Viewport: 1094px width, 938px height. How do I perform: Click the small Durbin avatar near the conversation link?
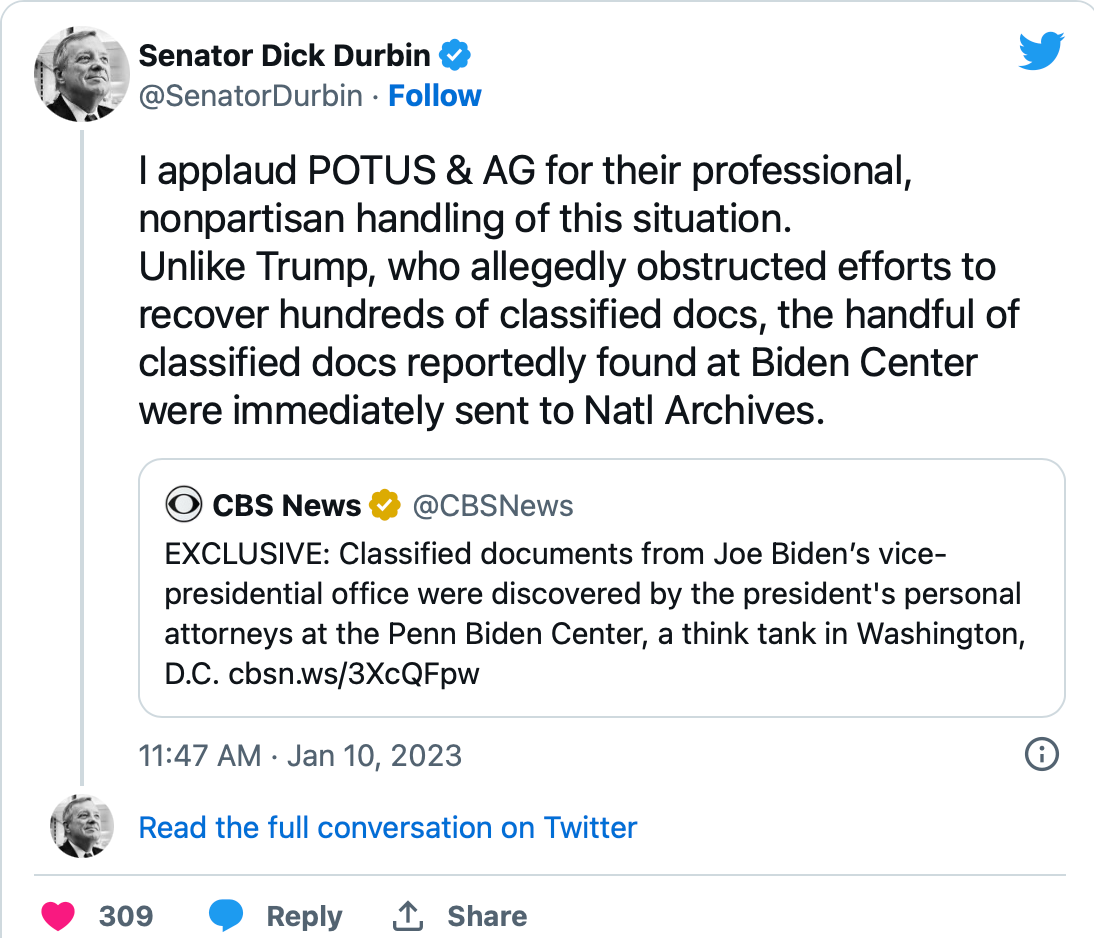click(82, 827)
